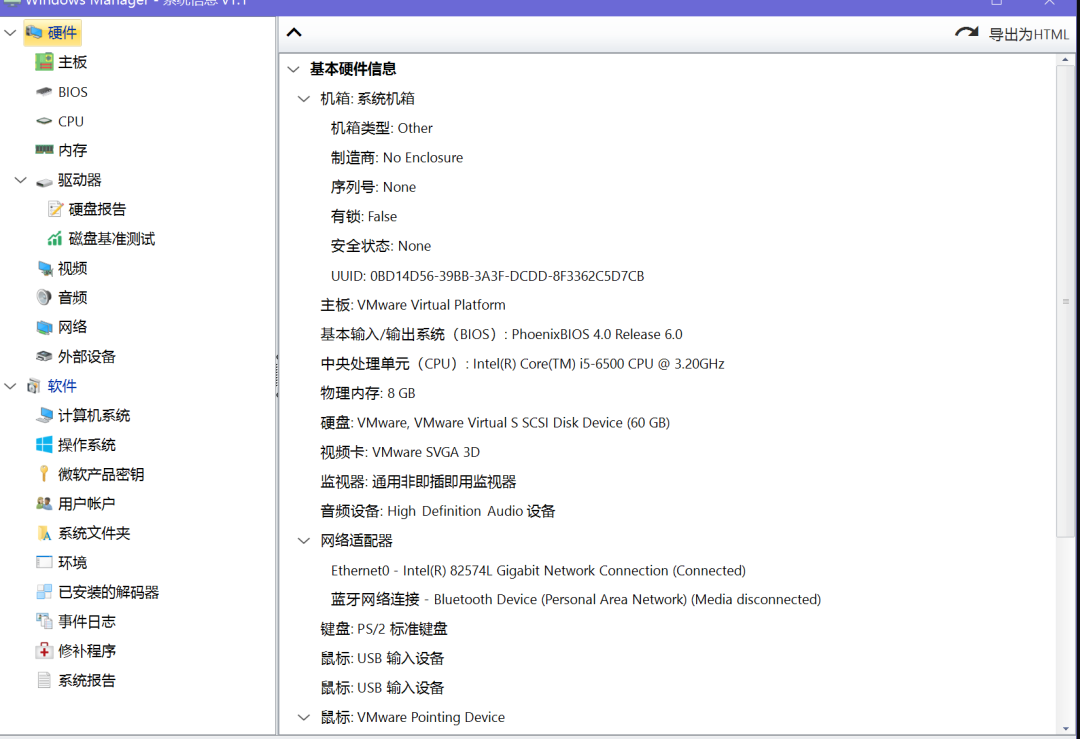Click the 环境 environment icon
The height and width of the screenshot is (739, 1080).
pyautogui.click(x=44, y=563)
